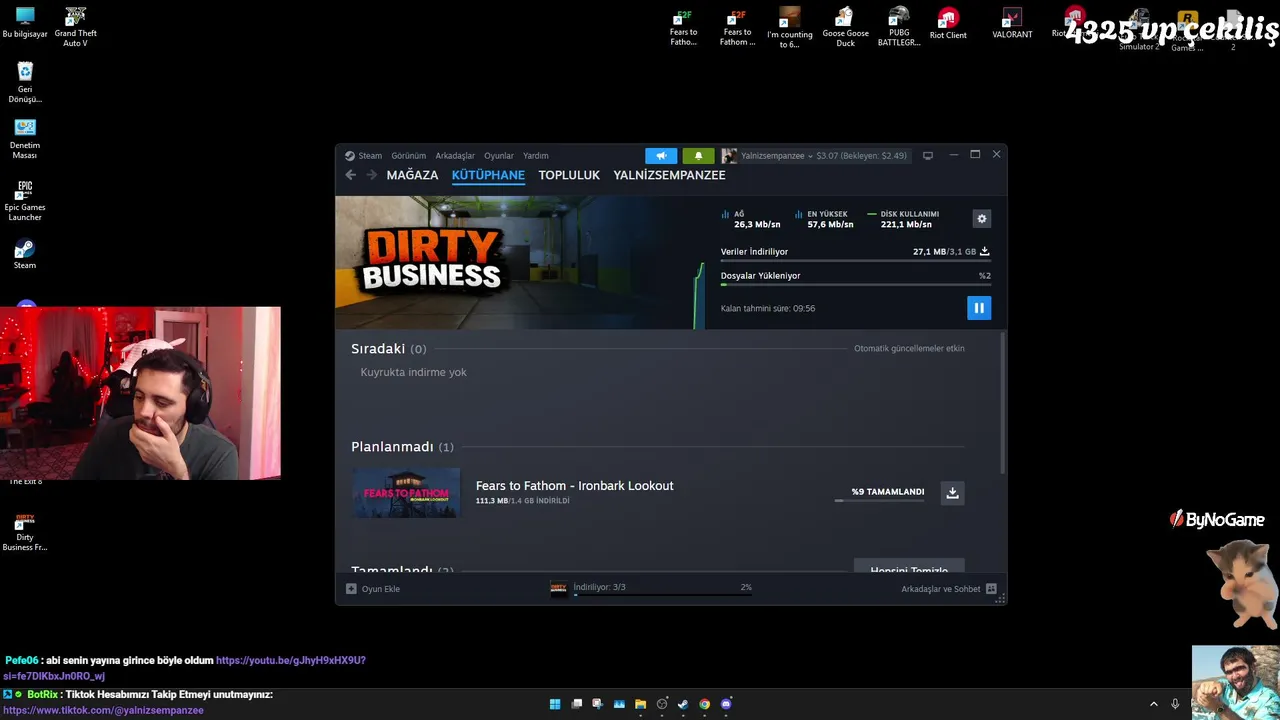
Task: Open Discord from the taskbar
Action: tap(726, 704)
